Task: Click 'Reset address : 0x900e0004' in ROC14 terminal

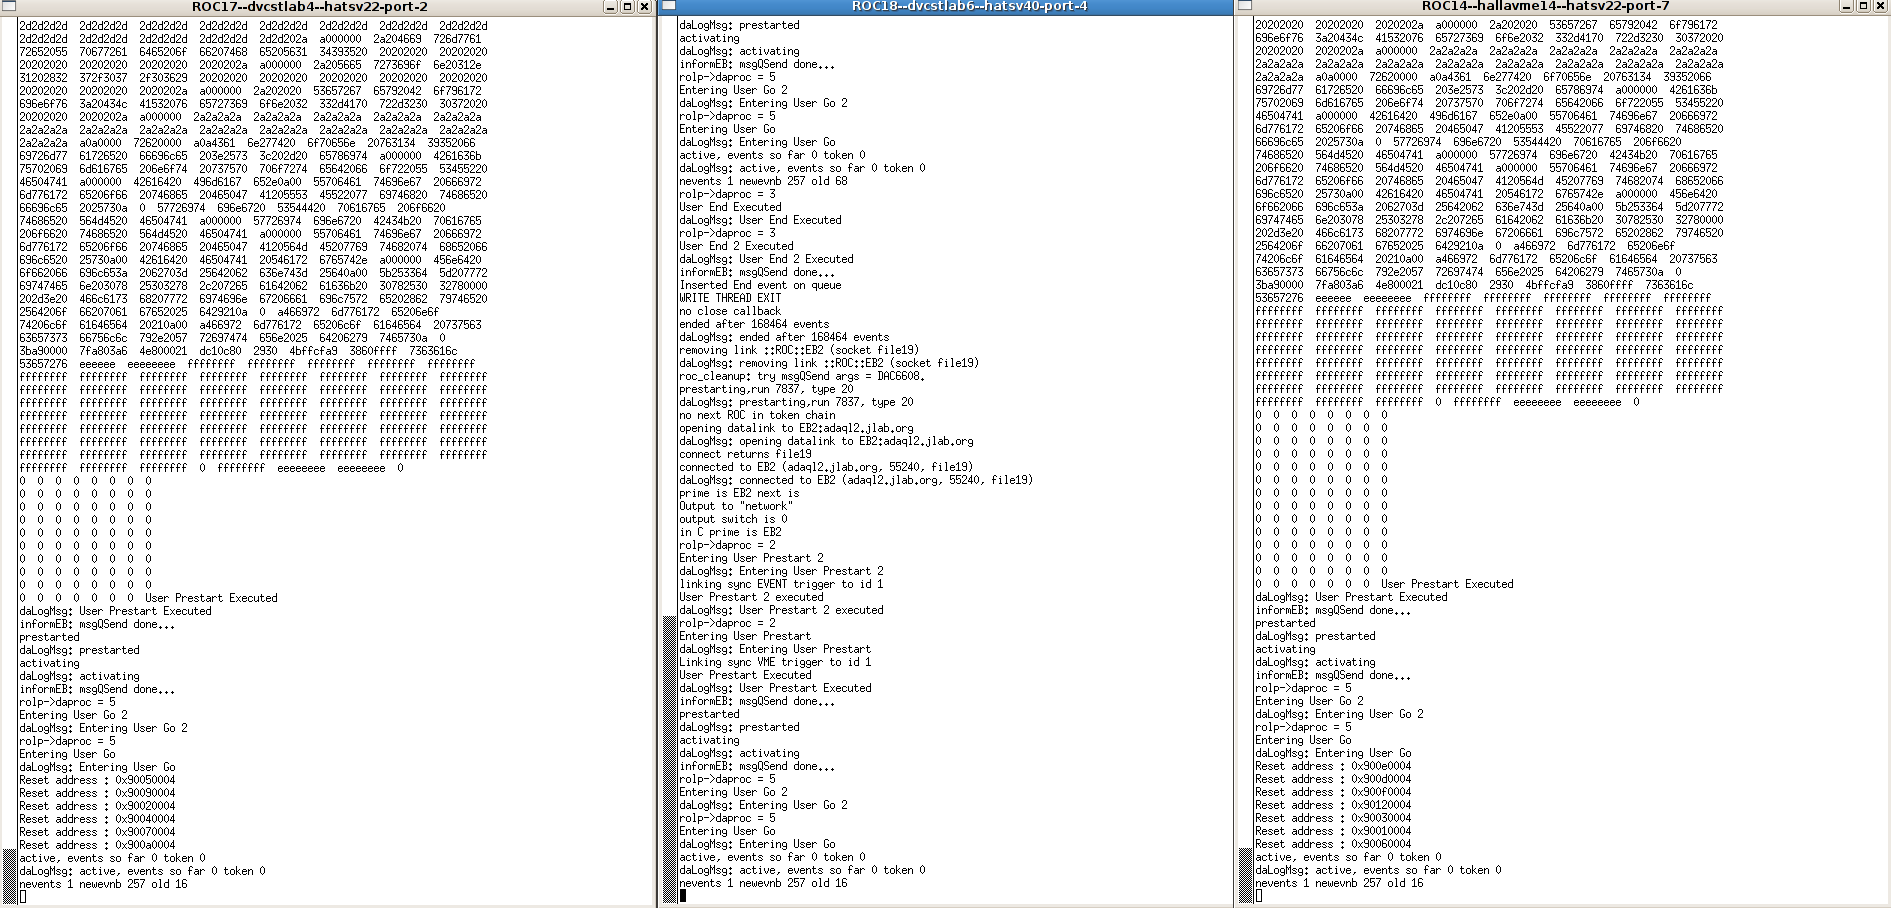Action: (x=1333, y=766)
